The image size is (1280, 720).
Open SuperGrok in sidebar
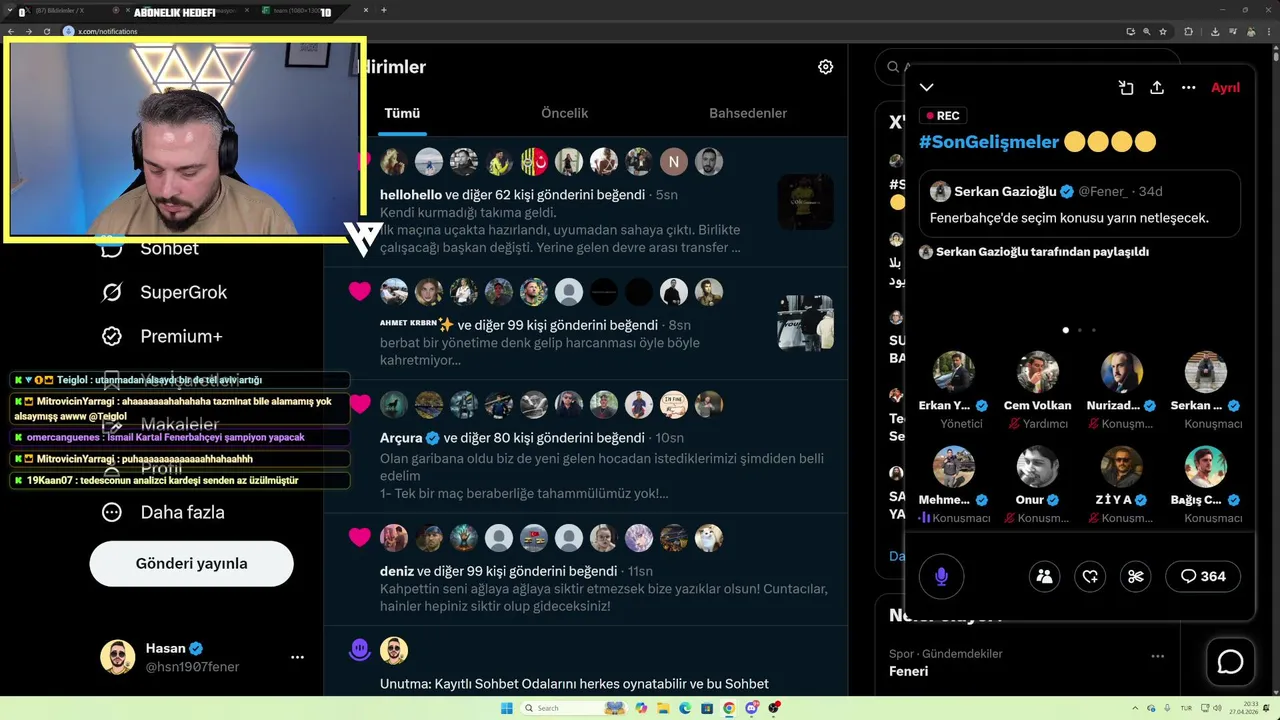[164, 292]
